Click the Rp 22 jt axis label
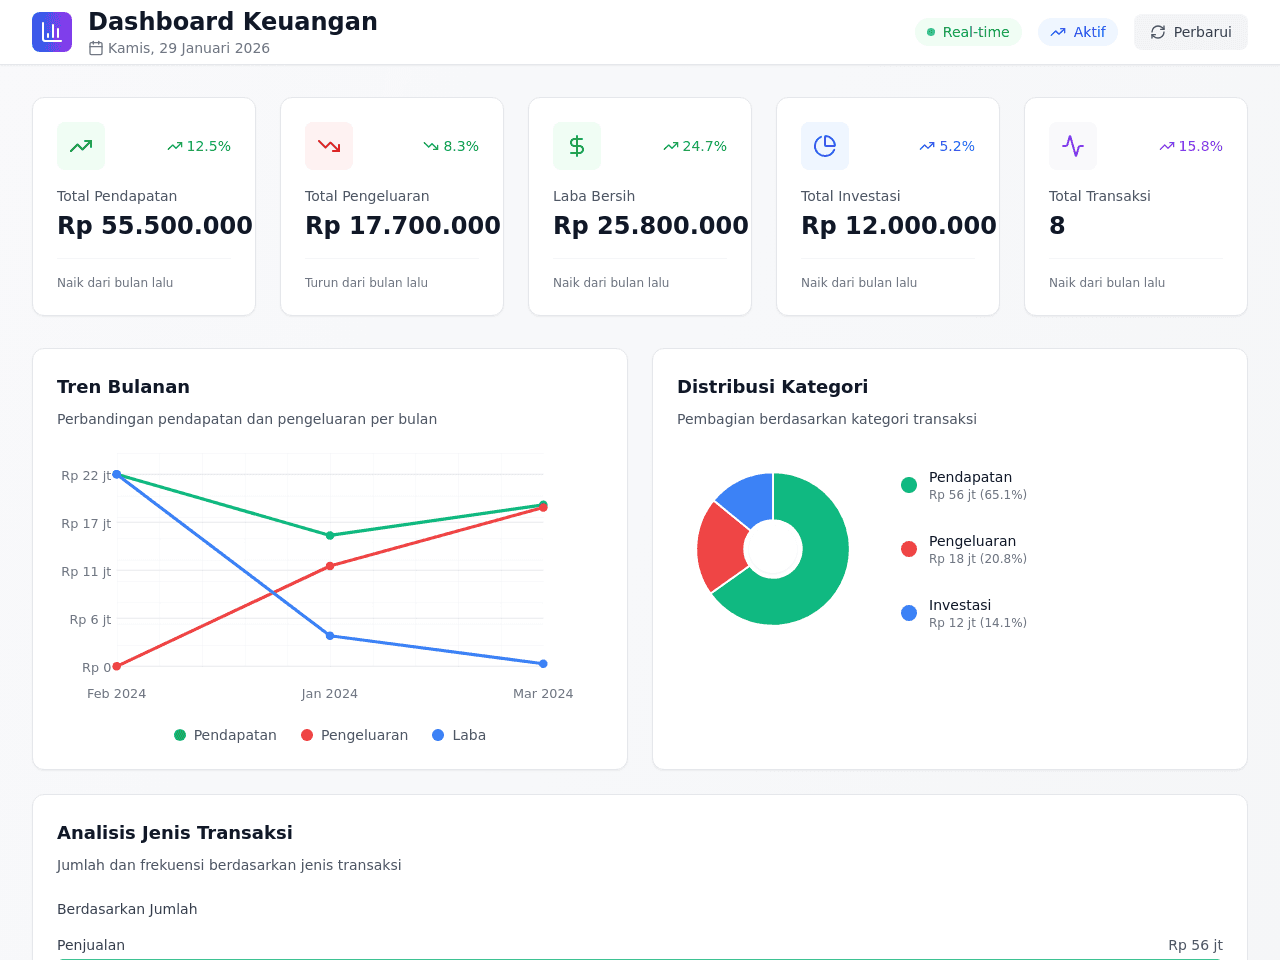Viewport: 1280px width, 960px height. (86, 475)
